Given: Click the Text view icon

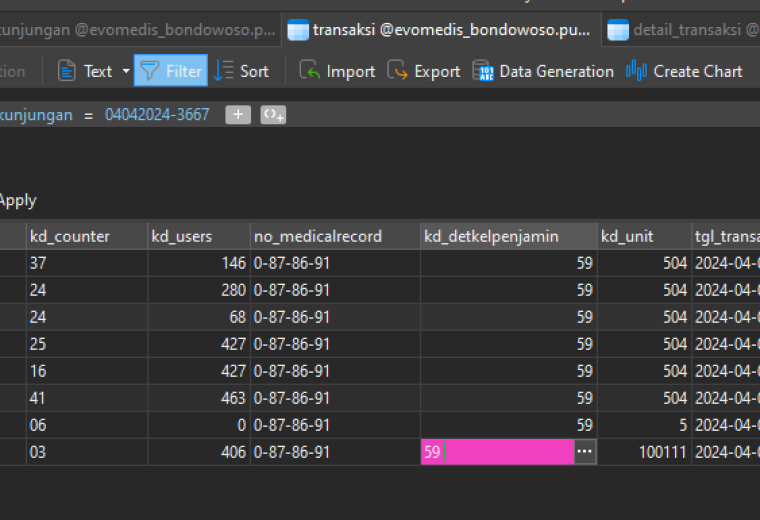Looking at the screenshot, I should (x=66, y=71).
